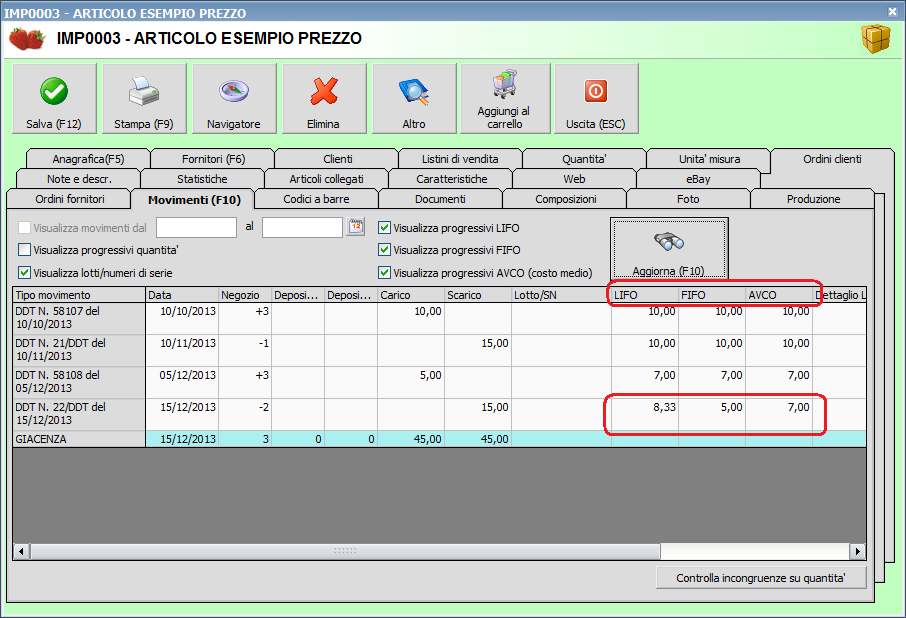Click the LIFO value 8,33 cell

(x=645, y=414)
